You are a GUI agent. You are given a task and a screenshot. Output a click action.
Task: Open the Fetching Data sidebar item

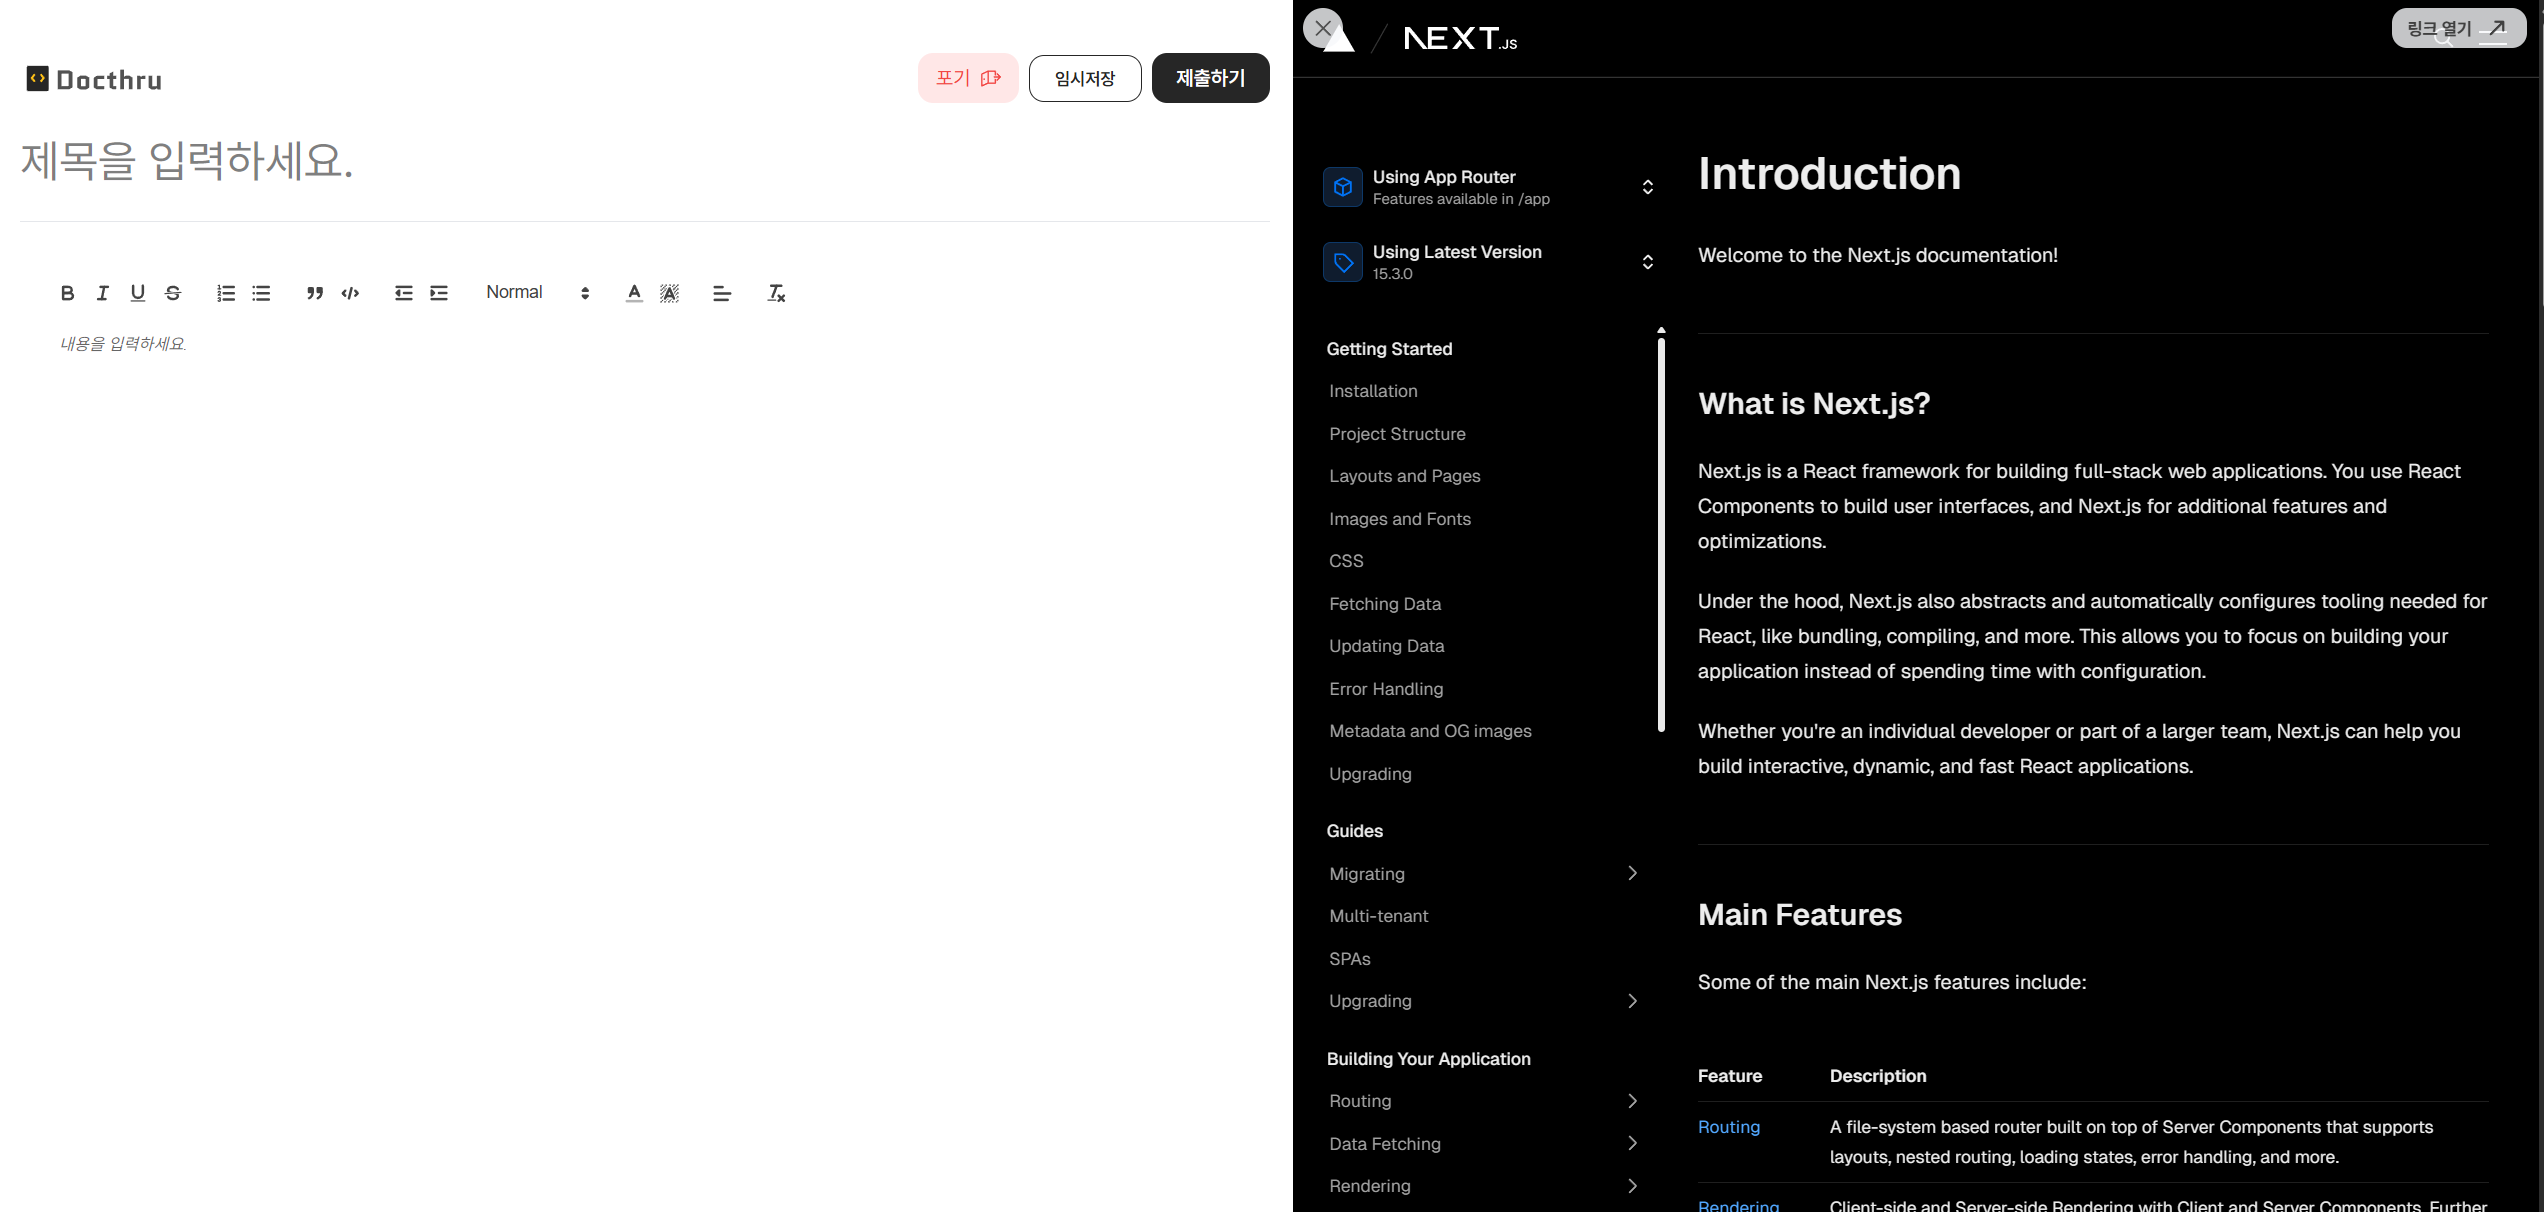1385,604
